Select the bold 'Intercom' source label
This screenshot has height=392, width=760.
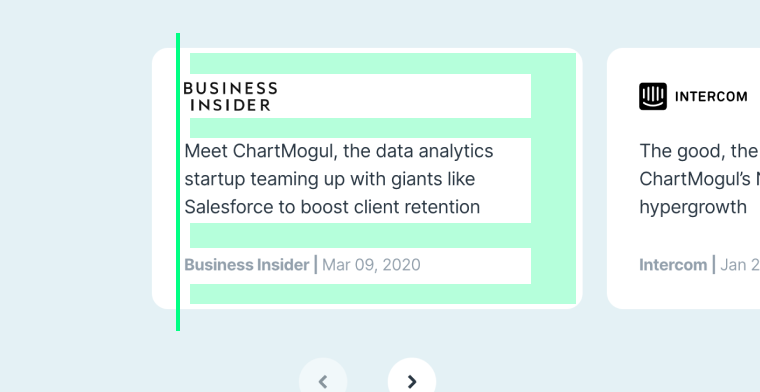coord(673,265)
